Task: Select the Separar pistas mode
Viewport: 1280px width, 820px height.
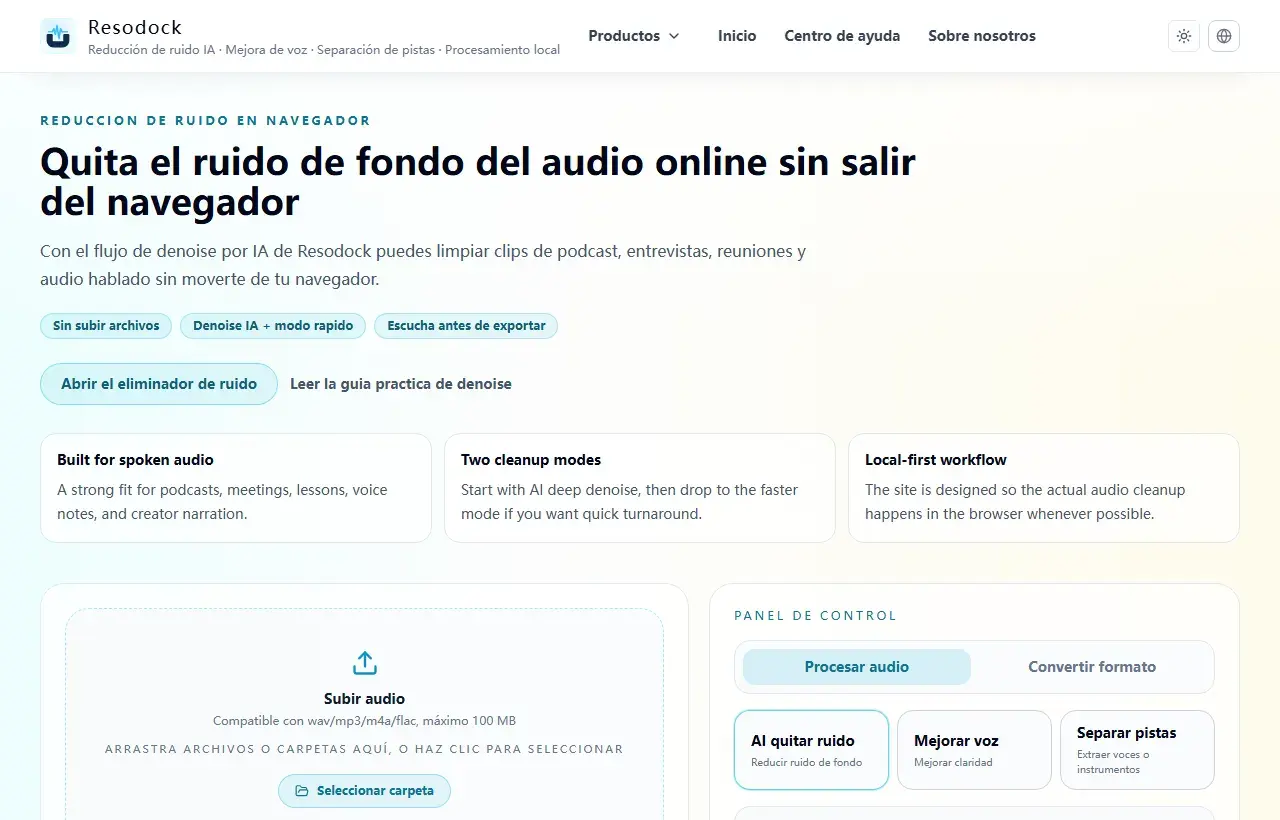Action: (1137, 750)
